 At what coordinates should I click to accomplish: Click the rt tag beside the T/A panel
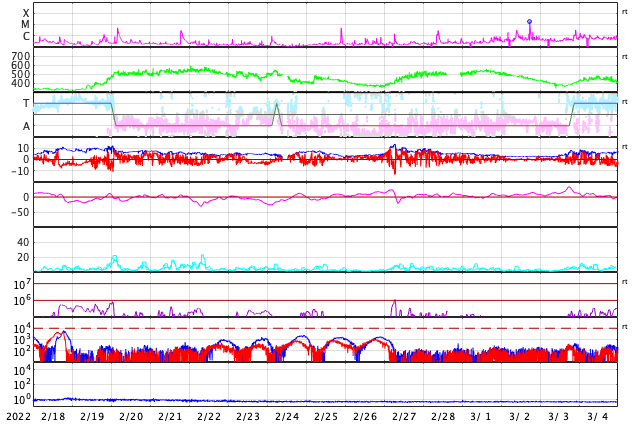coord(624,102)
